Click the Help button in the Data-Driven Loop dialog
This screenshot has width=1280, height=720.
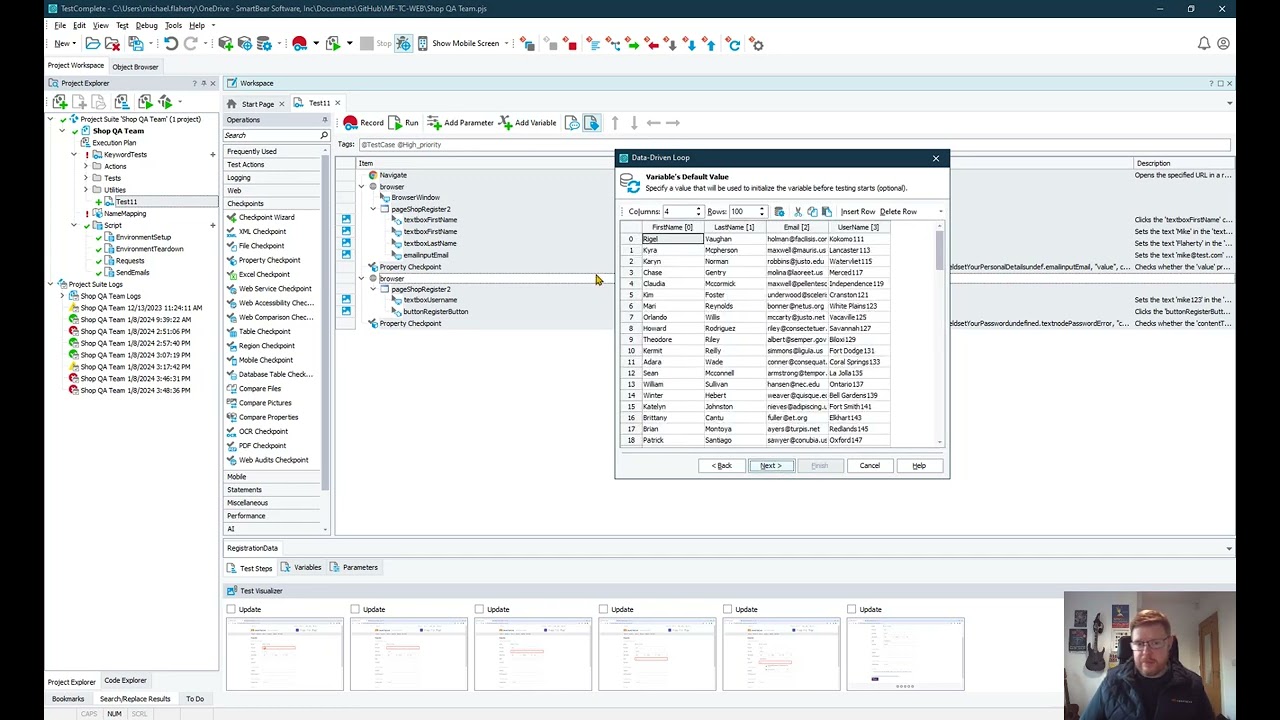click(919, 466)
